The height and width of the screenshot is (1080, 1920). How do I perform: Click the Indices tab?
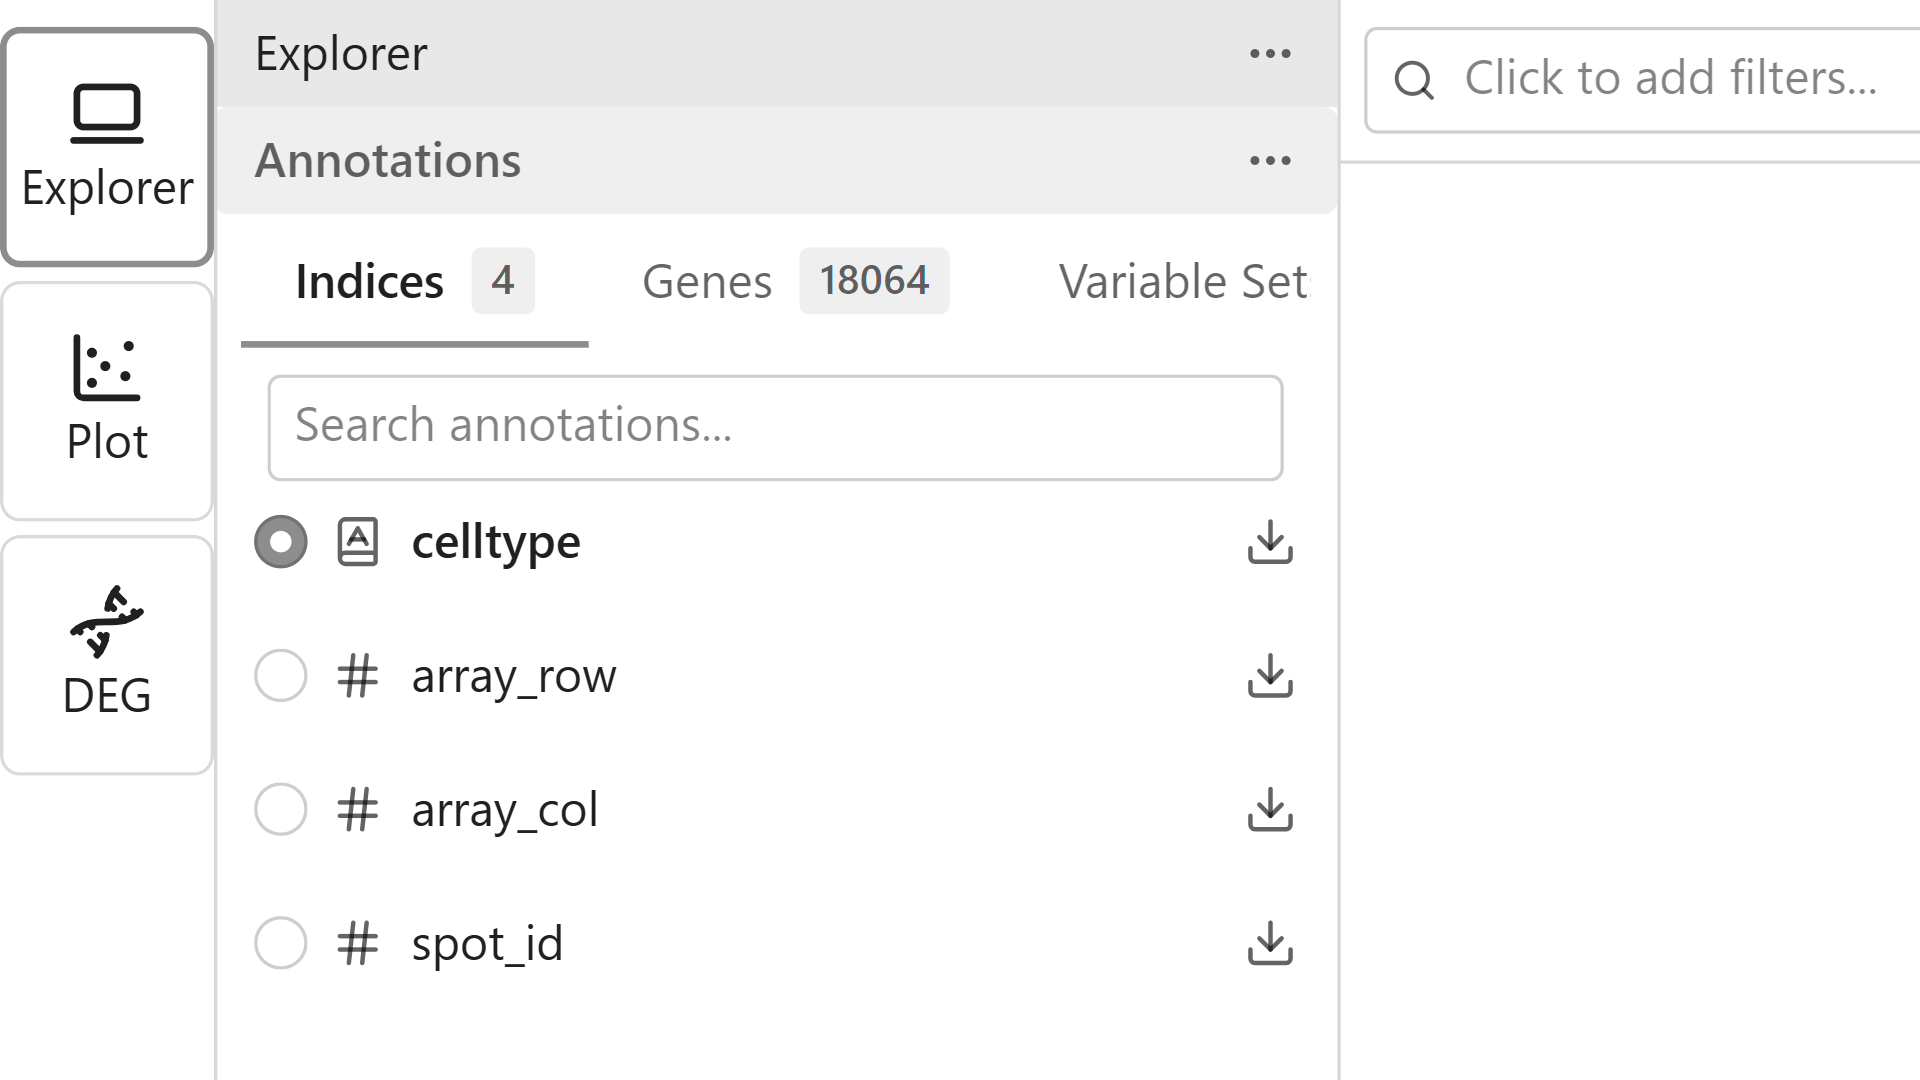pyautogui.click(x=370, y=281)
